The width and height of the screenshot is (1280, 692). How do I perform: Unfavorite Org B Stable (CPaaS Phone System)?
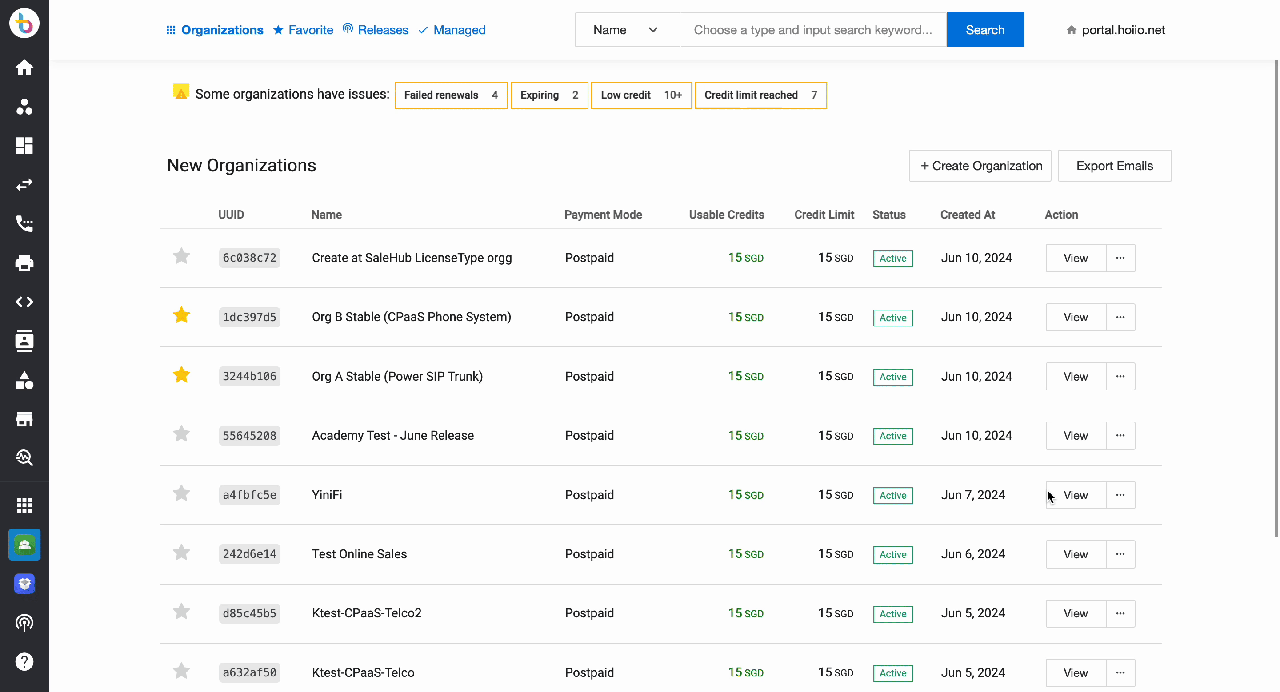pos(181,316)
